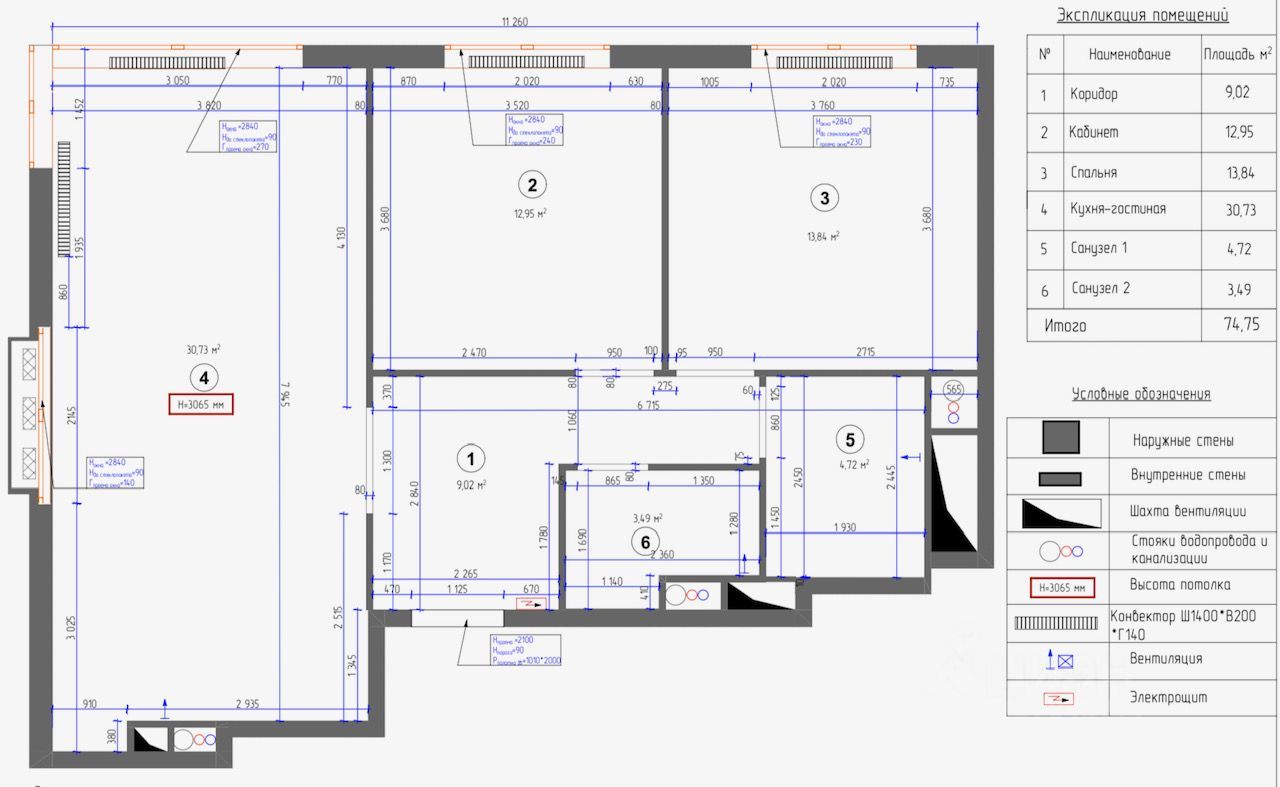Click the '12,95 м²' area label in room 2
The height and width of the screenshot is (787, 1280).
coord(530,213)
